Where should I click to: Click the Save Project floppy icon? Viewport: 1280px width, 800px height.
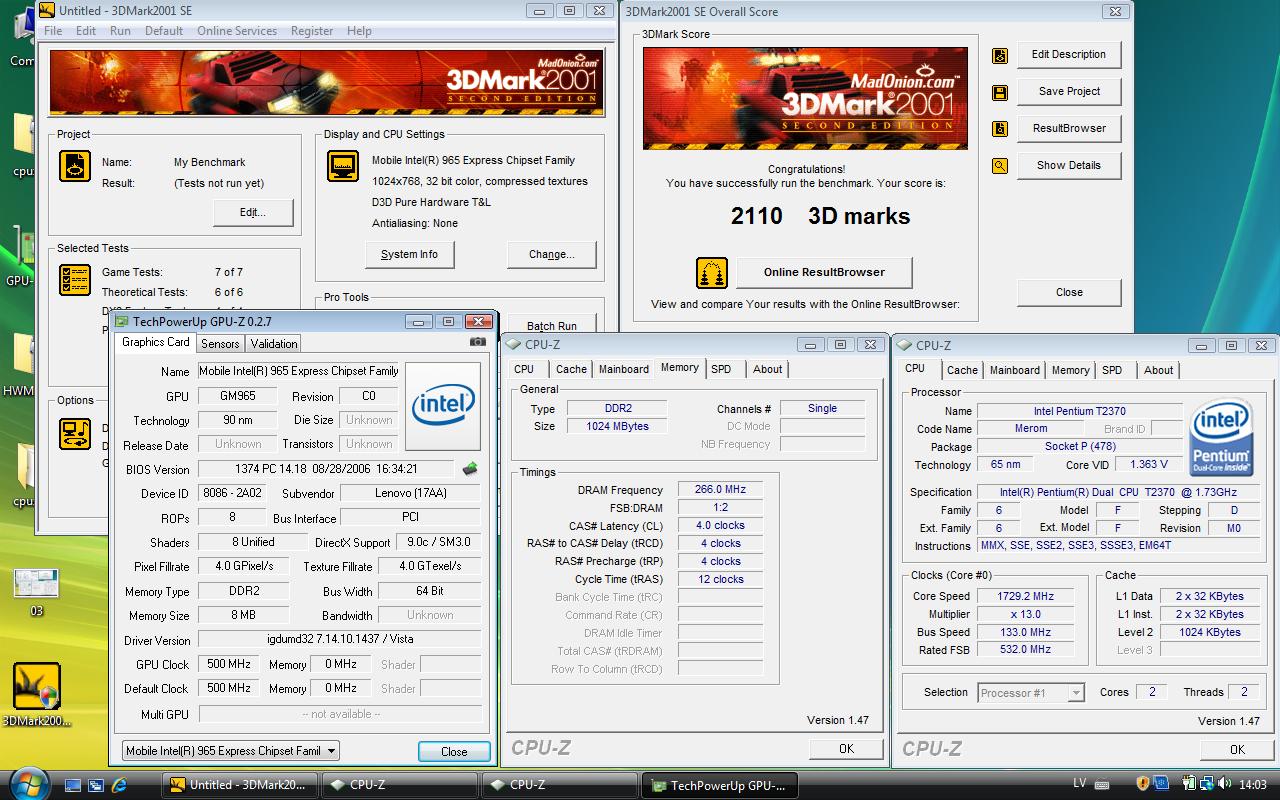[x=999, y=92]
